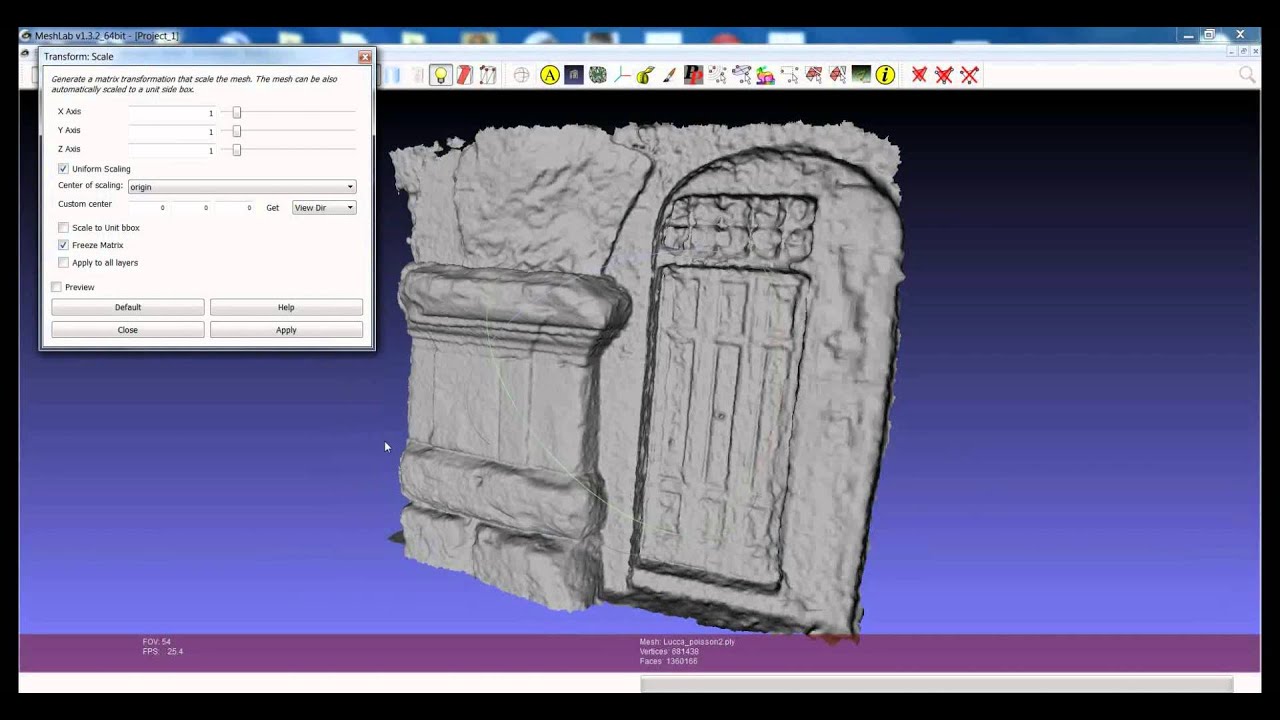
Task: Click the wireframe vertices toolbar icon
Action: point(488,75)
